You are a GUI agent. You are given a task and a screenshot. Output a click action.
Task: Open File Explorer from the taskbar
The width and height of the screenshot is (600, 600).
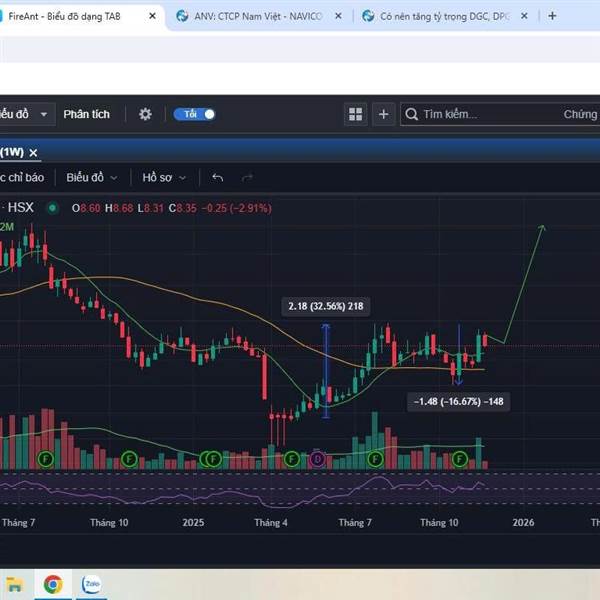pos(15,584)
